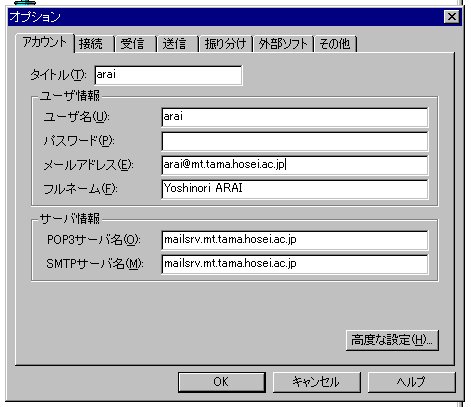
Task: Close the オプション dialog with X
Action: pos(452,16)
